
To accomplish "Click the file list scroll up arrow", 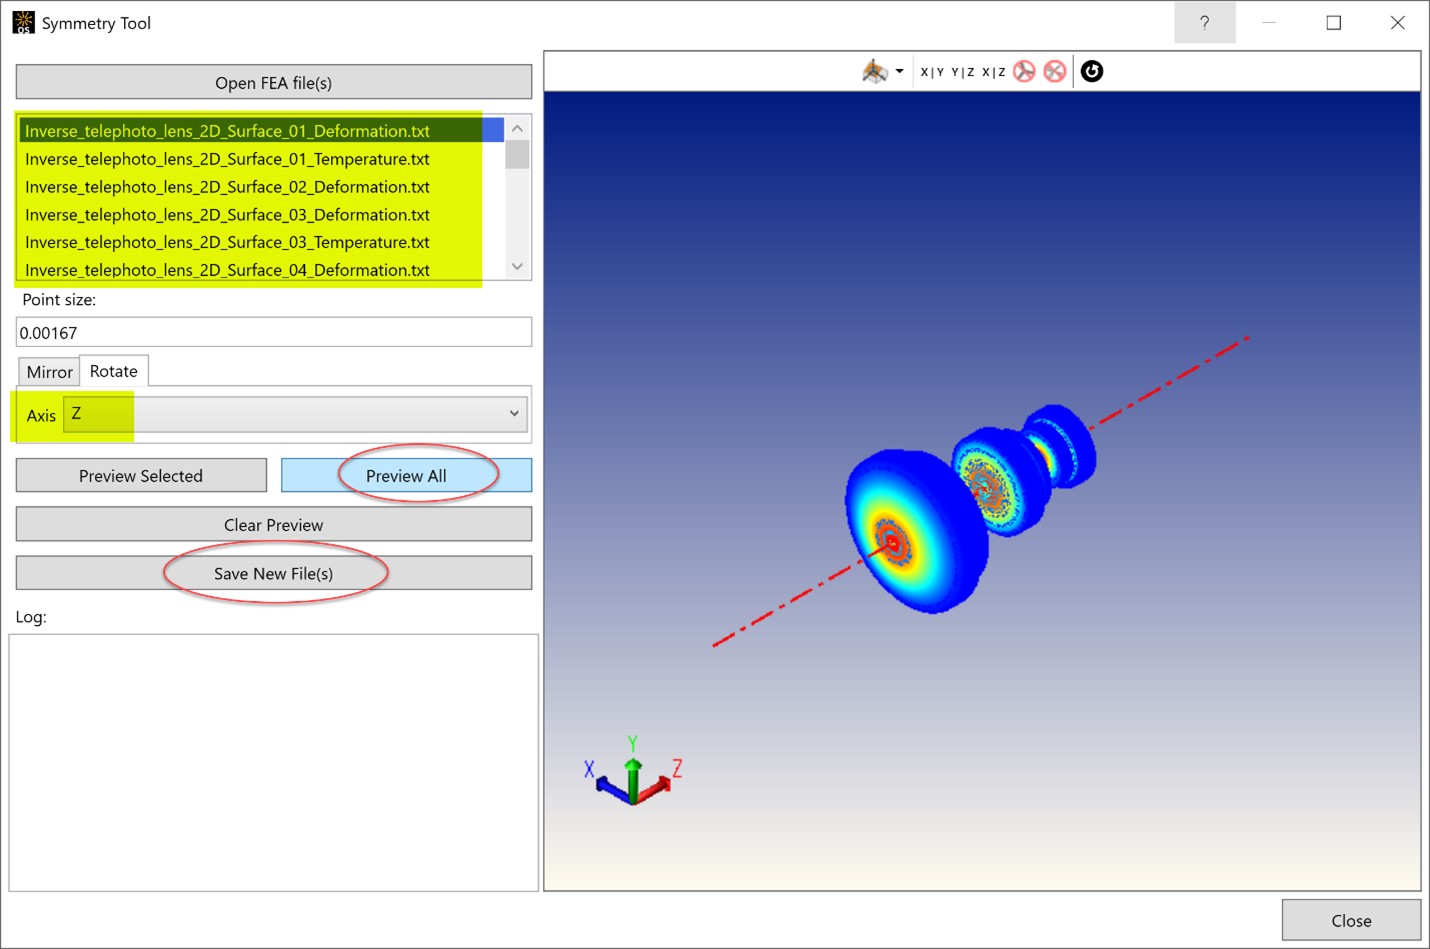I will (x=517, y=128).
